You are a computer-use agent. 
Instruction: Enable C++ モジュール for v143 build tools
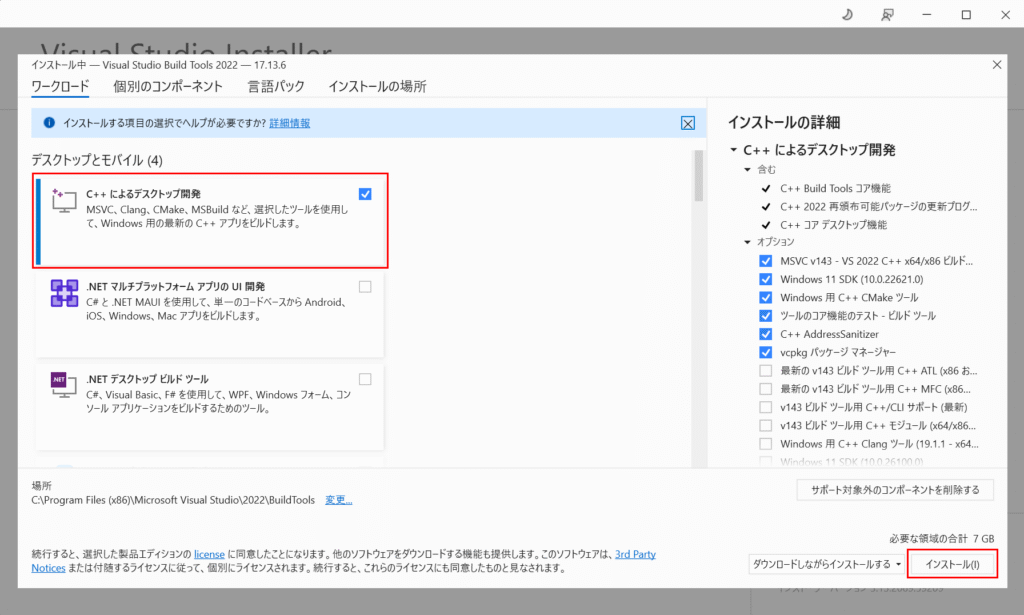coord(765,426)
